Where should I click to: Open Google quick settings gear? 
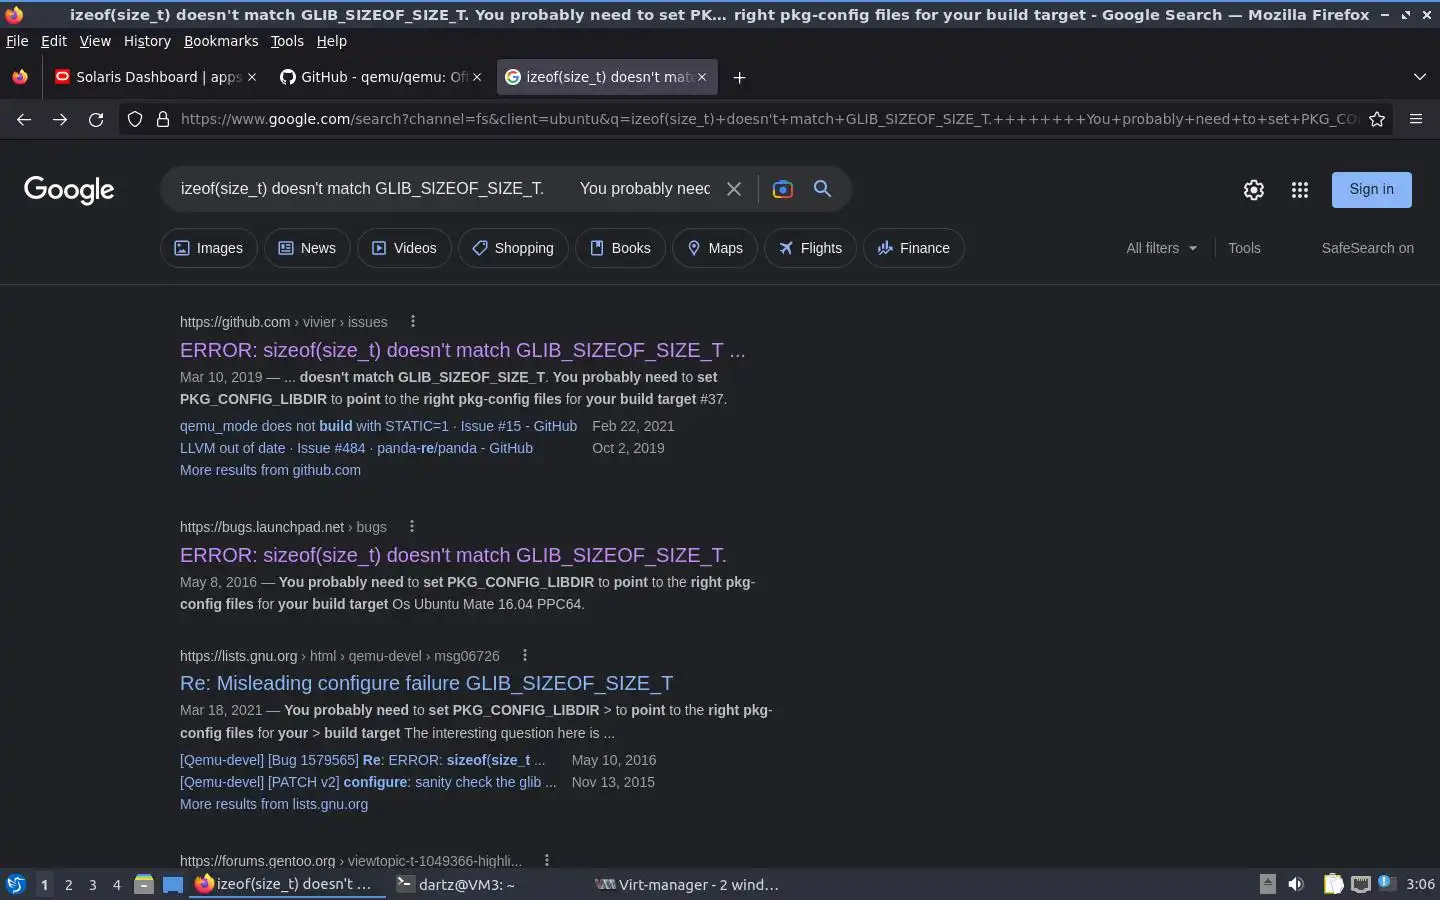pyautogui.click(x=1254, y=190)
